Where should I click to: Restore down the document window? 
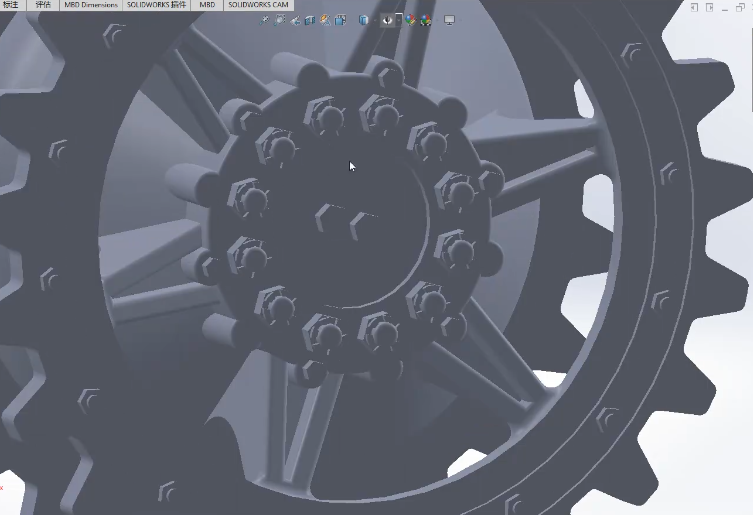click(740, 8)
